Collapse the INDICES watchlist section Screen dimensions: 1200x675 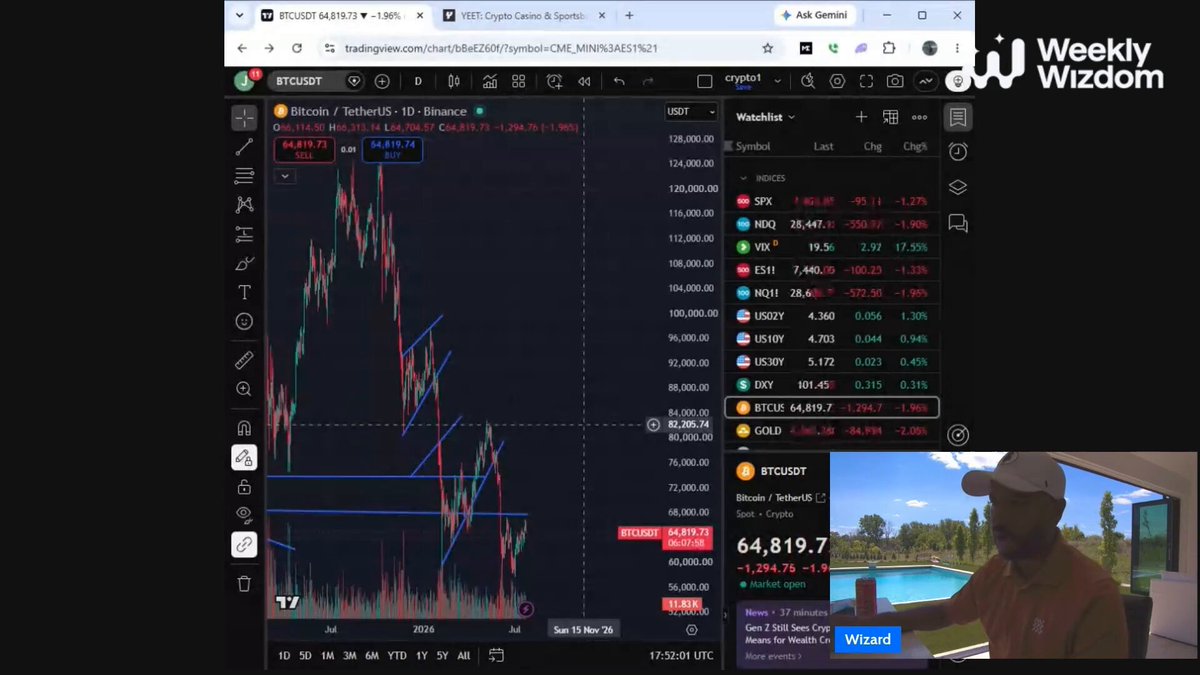tap(743, 178)
